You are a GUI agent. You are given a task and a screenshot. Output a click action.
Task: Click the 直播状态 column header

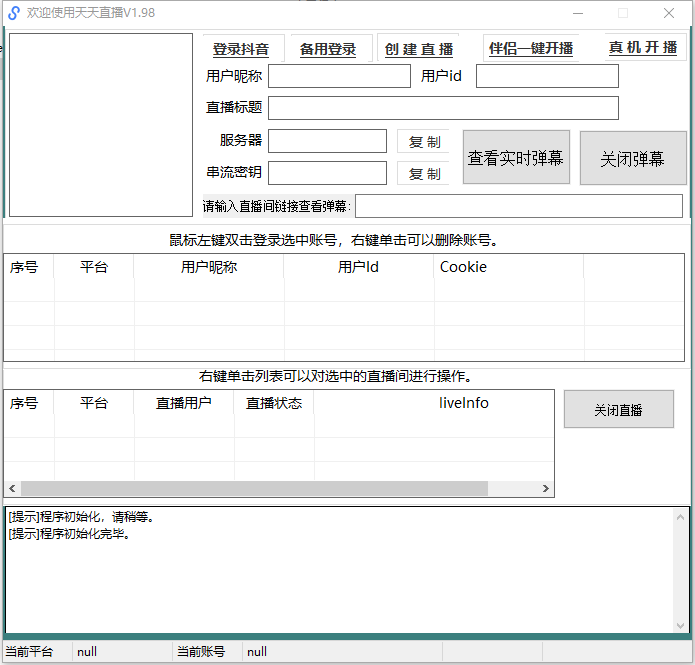pyautogui.click(x=274, y=403)
